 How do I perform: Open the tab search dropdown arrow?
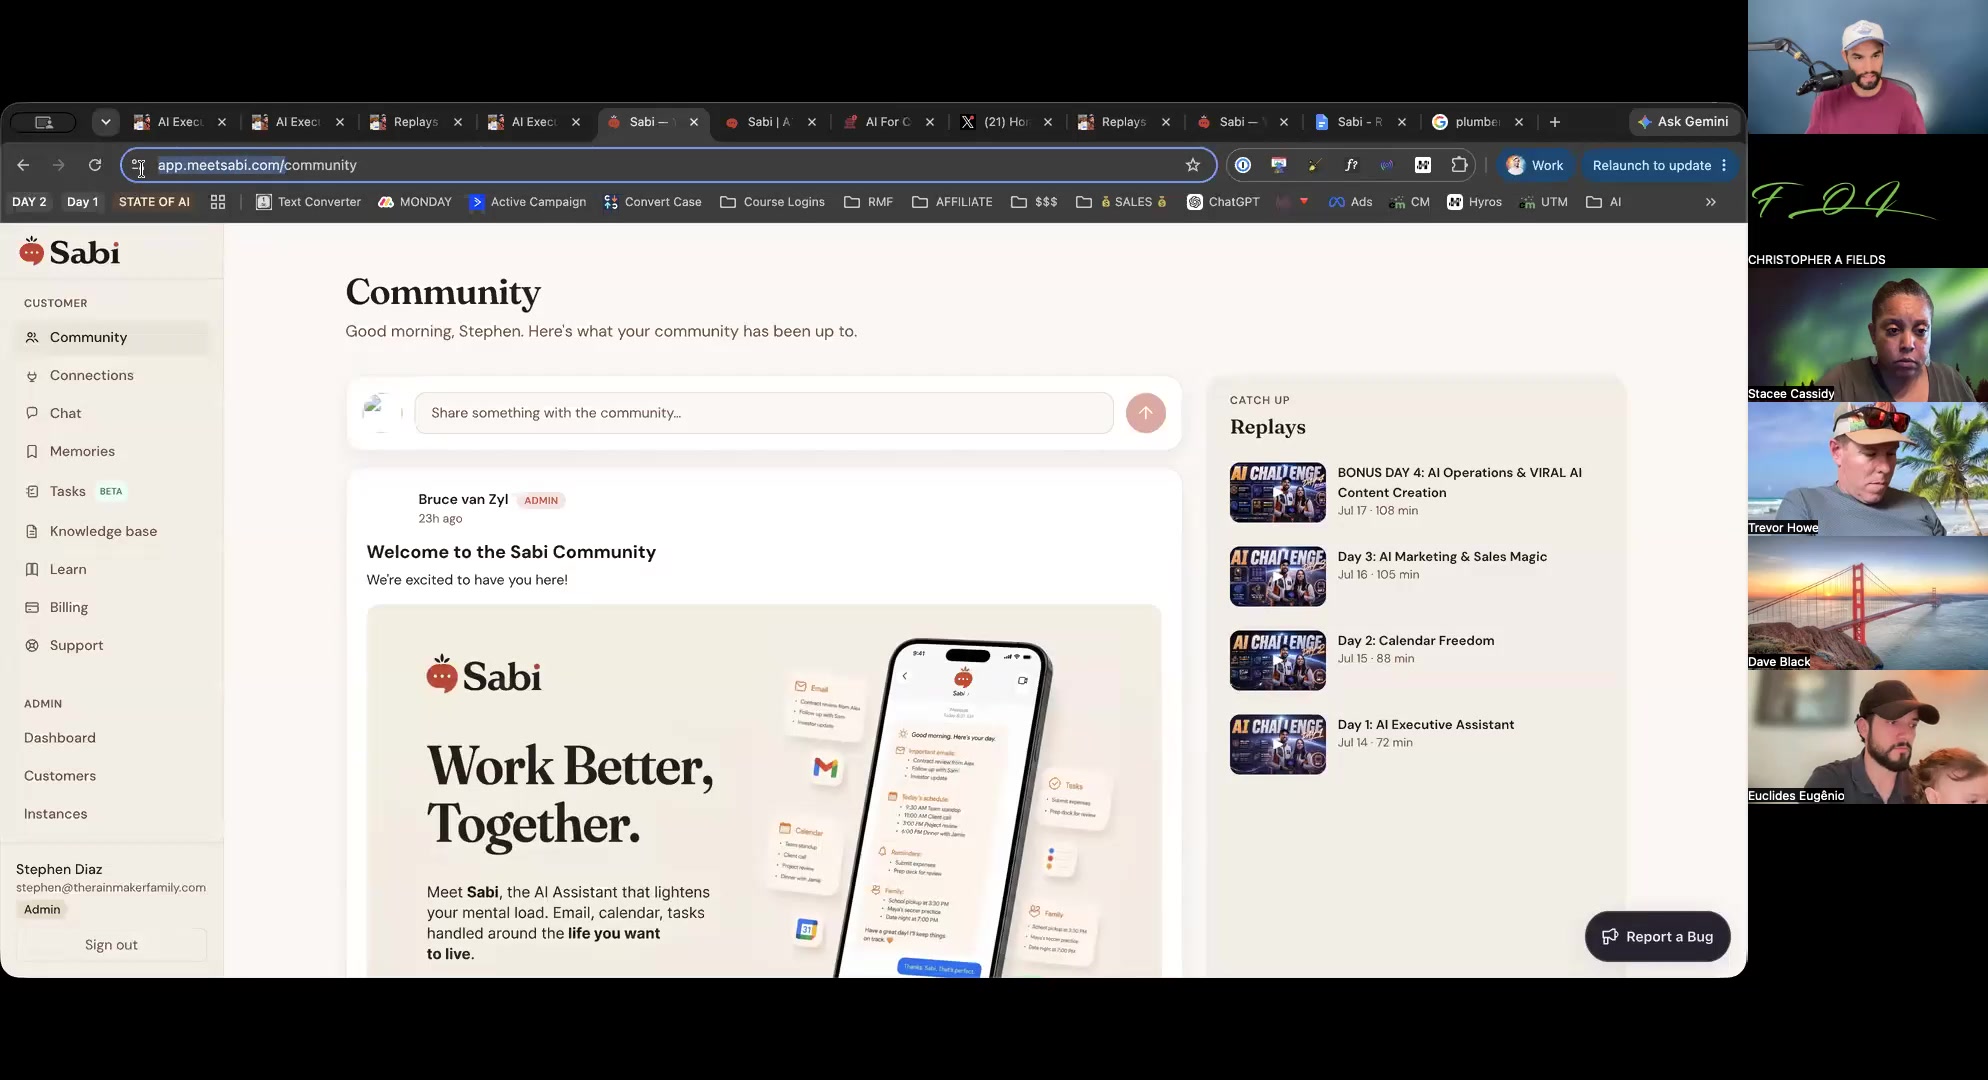(x=105, y=122)
